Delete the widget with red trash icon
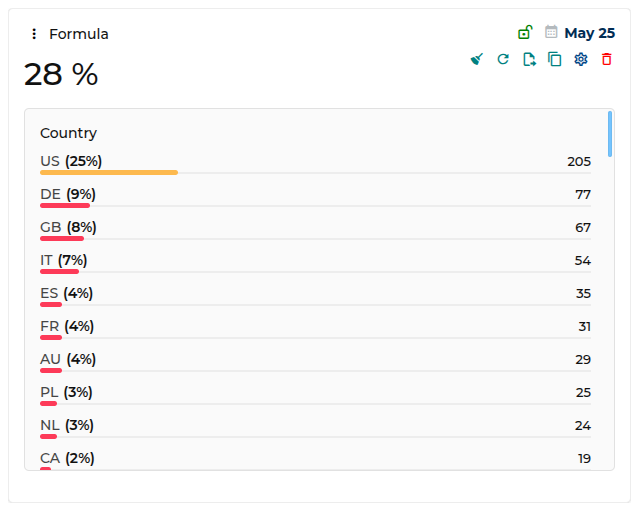The image size is (637, 511). point(606,60)
